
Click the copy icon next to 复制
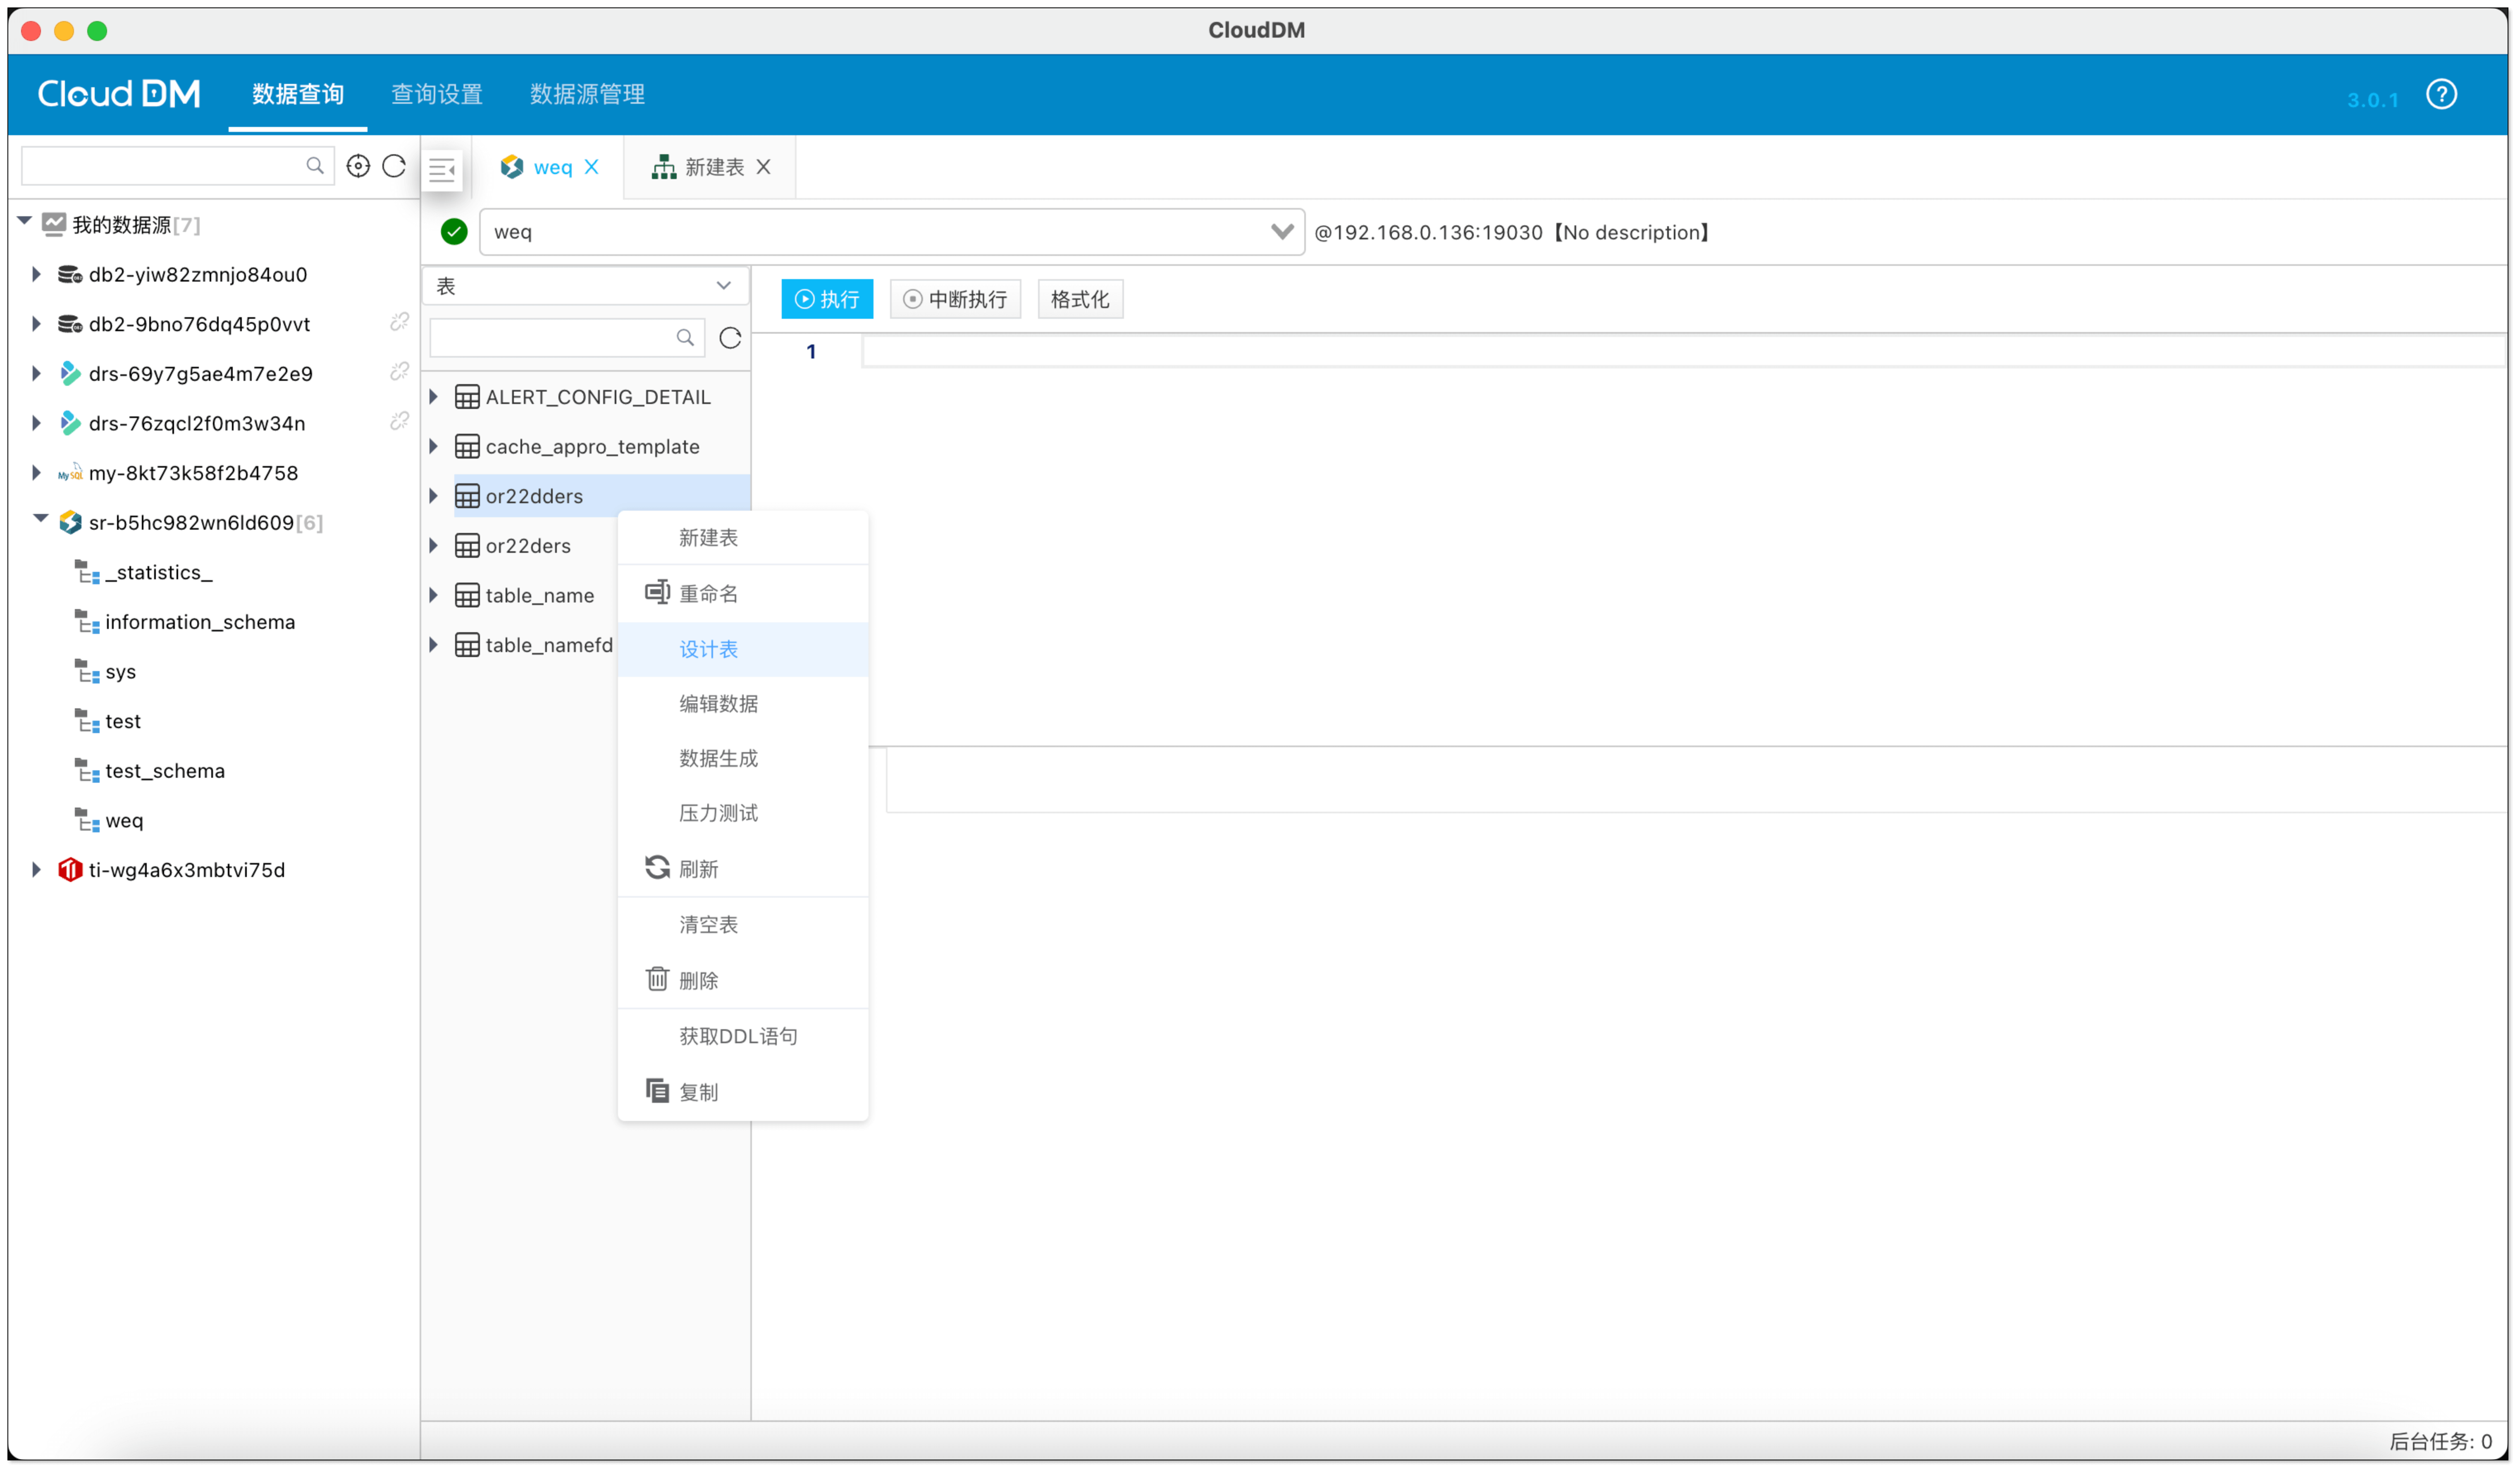click(657, 1091)
